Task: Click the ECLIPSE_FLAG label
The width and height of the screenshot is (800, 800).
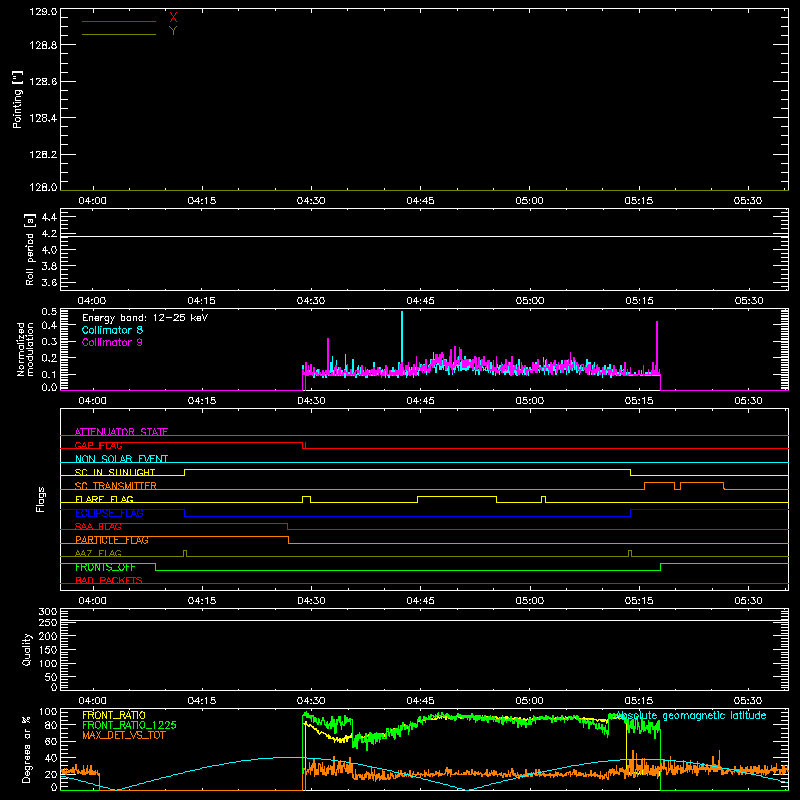Action: point(110,513)
